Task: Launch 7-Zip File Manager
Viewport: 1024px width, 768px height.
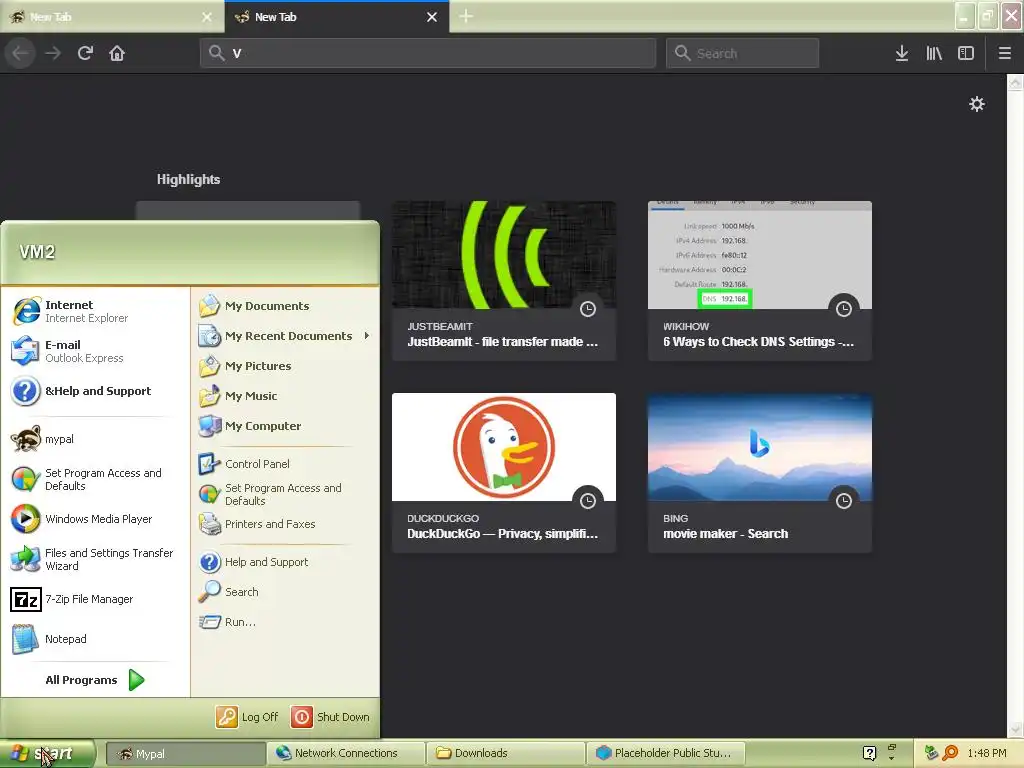Action: [95, 599]
